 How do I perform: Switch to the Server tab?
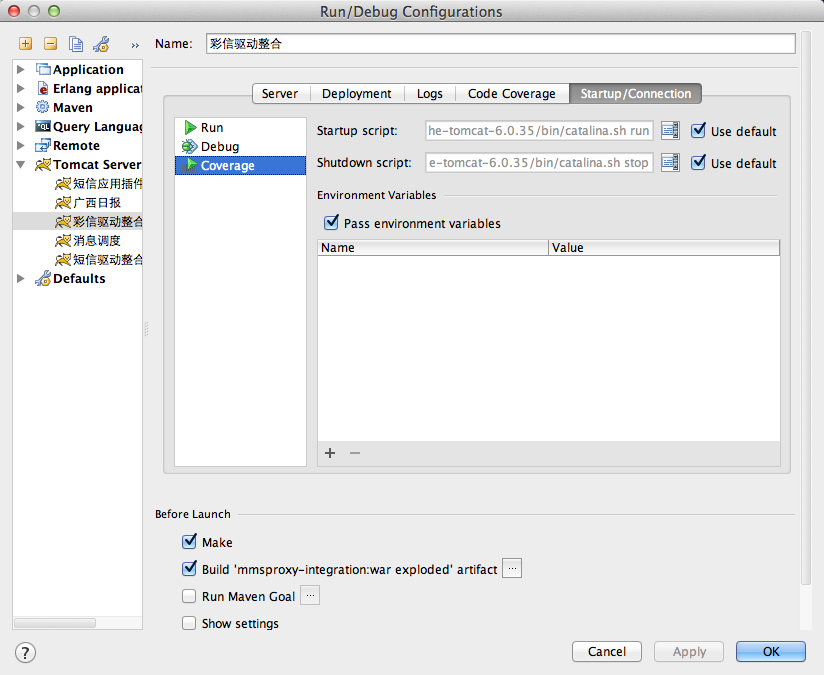280,94
